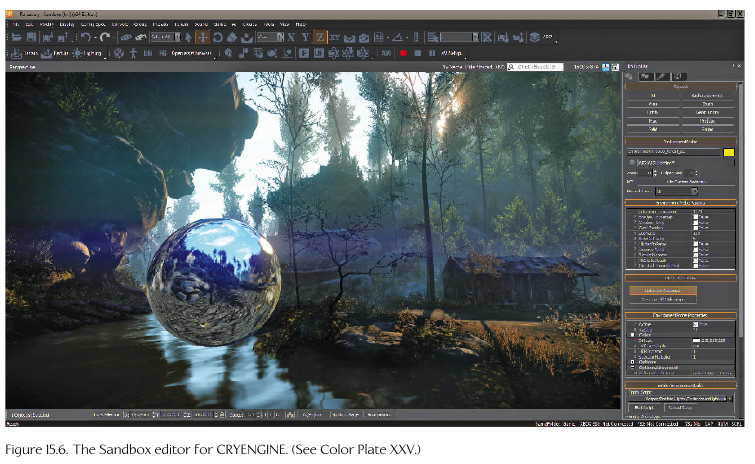Click the Undo arrow icon
This screenshot has width=755, height=464.
tap(86, 37)
